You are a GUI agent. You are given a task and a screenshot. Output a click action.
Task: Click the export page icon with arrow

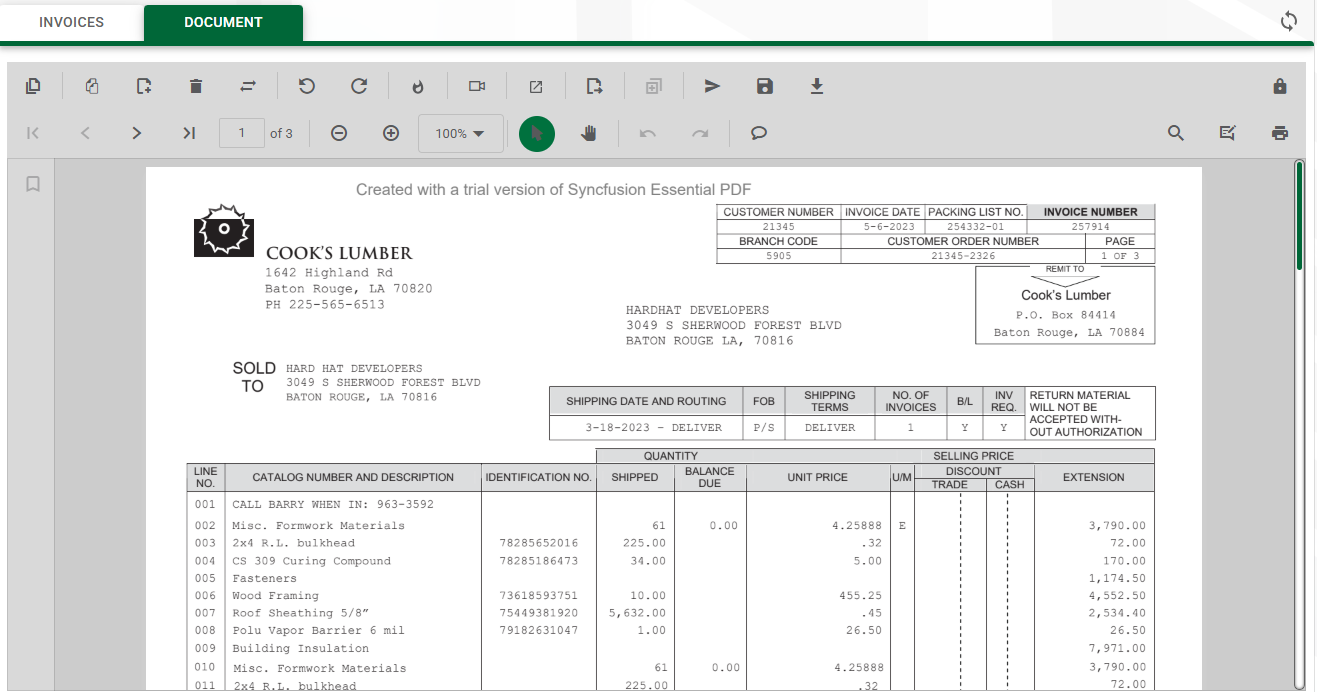pyautogui.click(x=595, y=86)
